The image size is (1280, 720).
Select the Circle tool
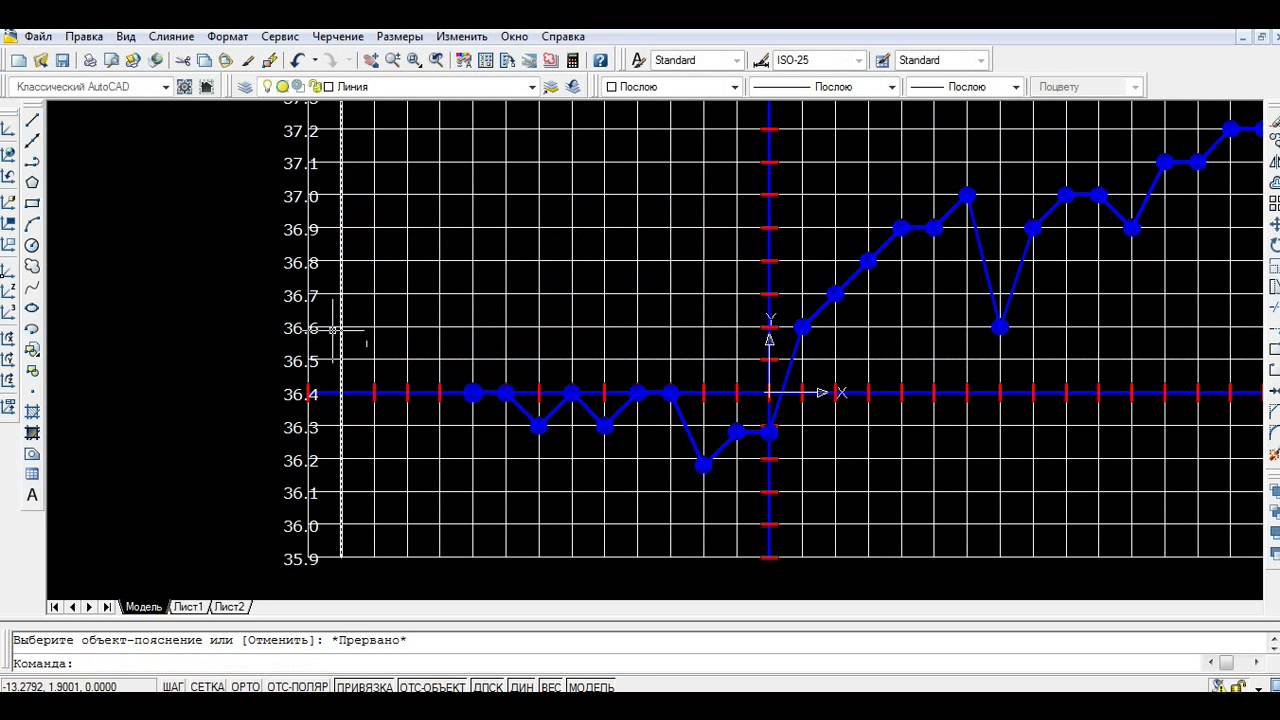coord(32,245)
